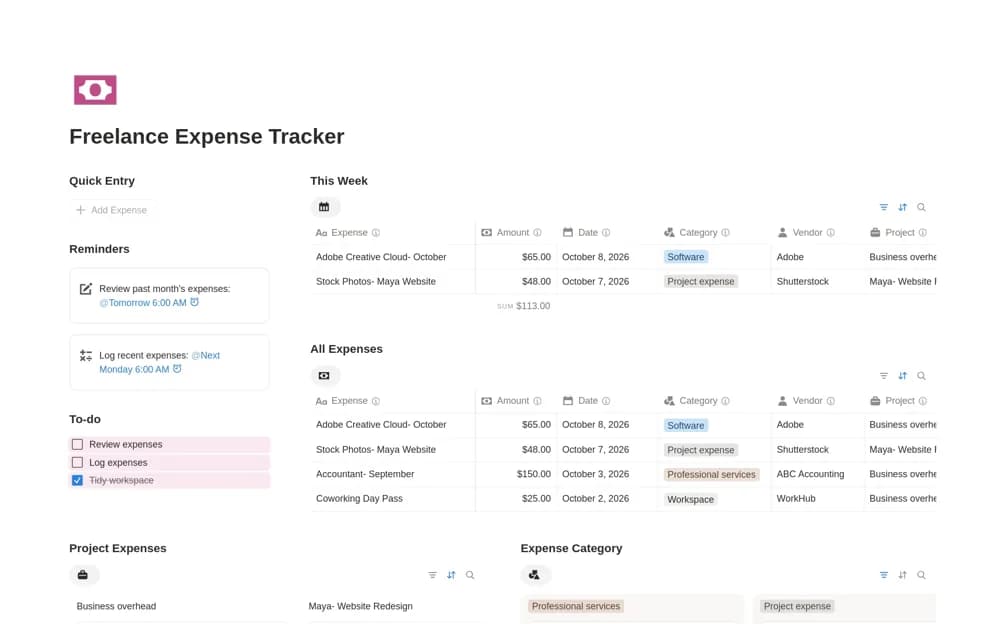The image size is (1000, 624).
Task: Select Professional services category group header
Action: coord(576,606)
